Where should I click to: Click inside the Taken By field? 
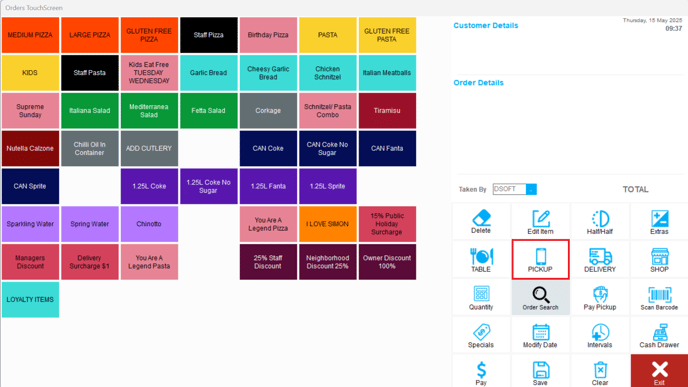(509, 189)
